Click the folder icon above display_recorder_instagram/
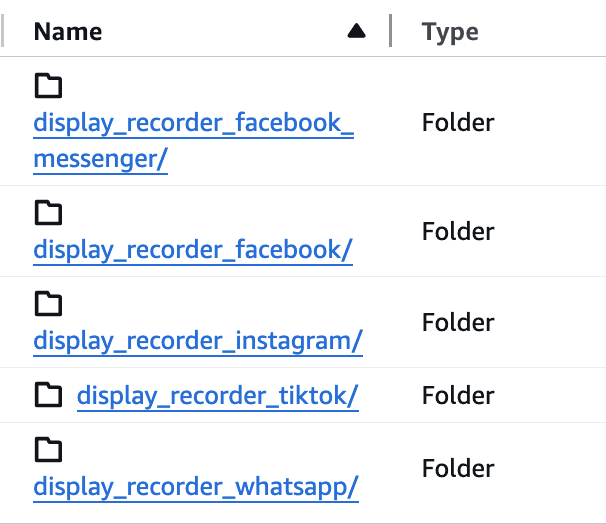The image size is (606, 524). (x=48, y=304)
